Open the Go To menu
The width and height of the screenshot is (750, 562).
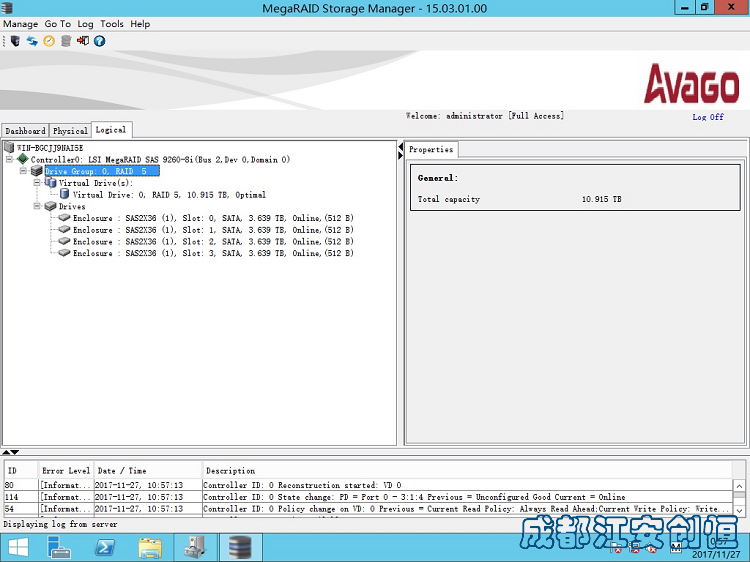pyautogui.click(x=57, y=24)
